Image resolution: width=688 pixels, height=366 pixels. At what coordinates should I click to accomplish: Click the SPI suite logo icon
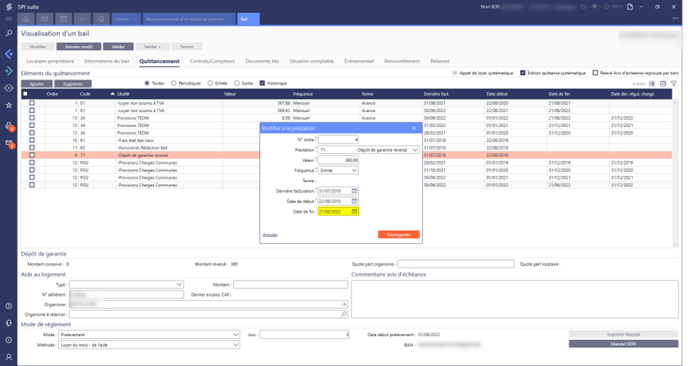click(x=8, y=7)
